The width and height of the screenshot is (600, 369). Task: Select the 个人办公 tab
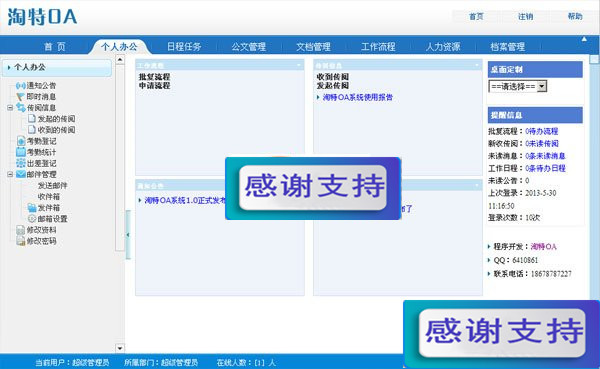click(x=119, y=47)
